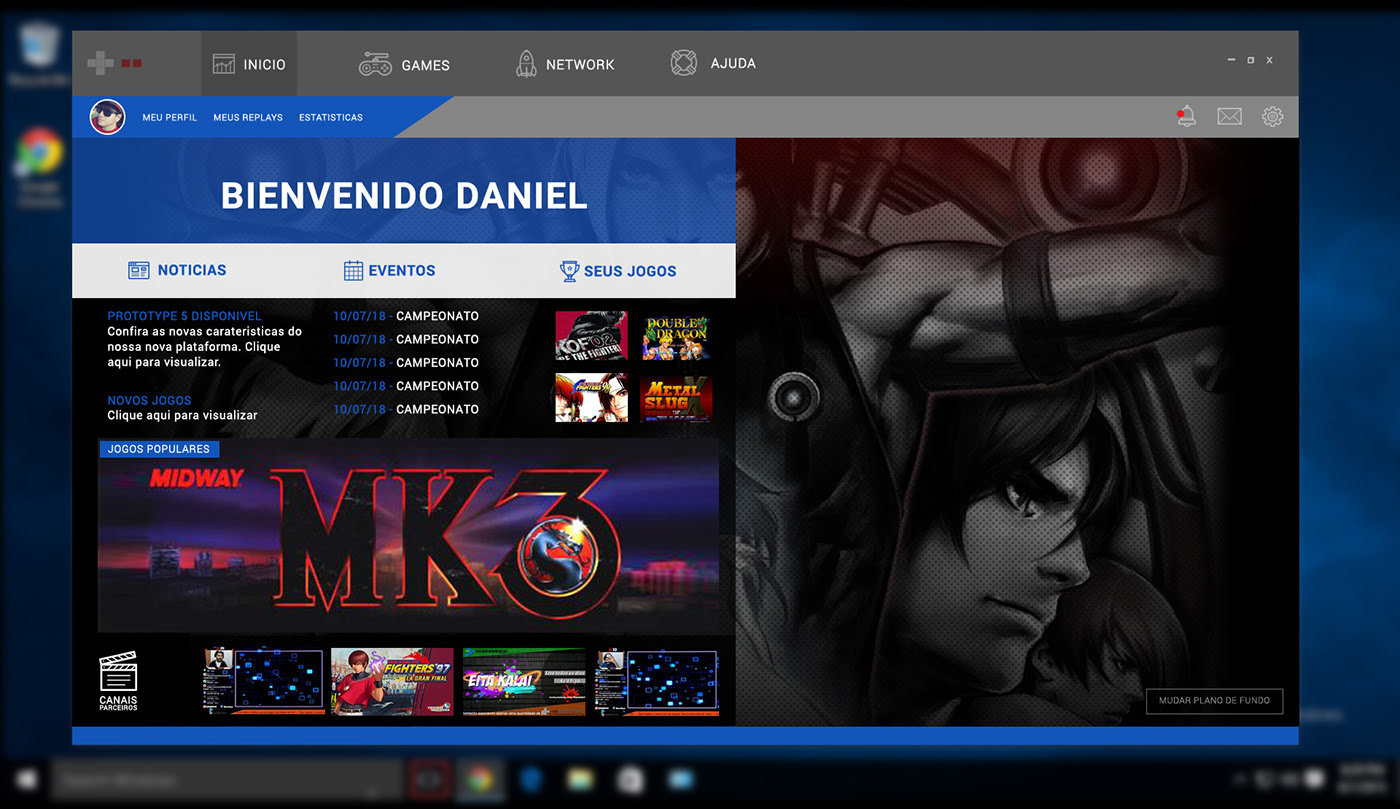Open the Recycle Bin desktop icon

(38, 55)
